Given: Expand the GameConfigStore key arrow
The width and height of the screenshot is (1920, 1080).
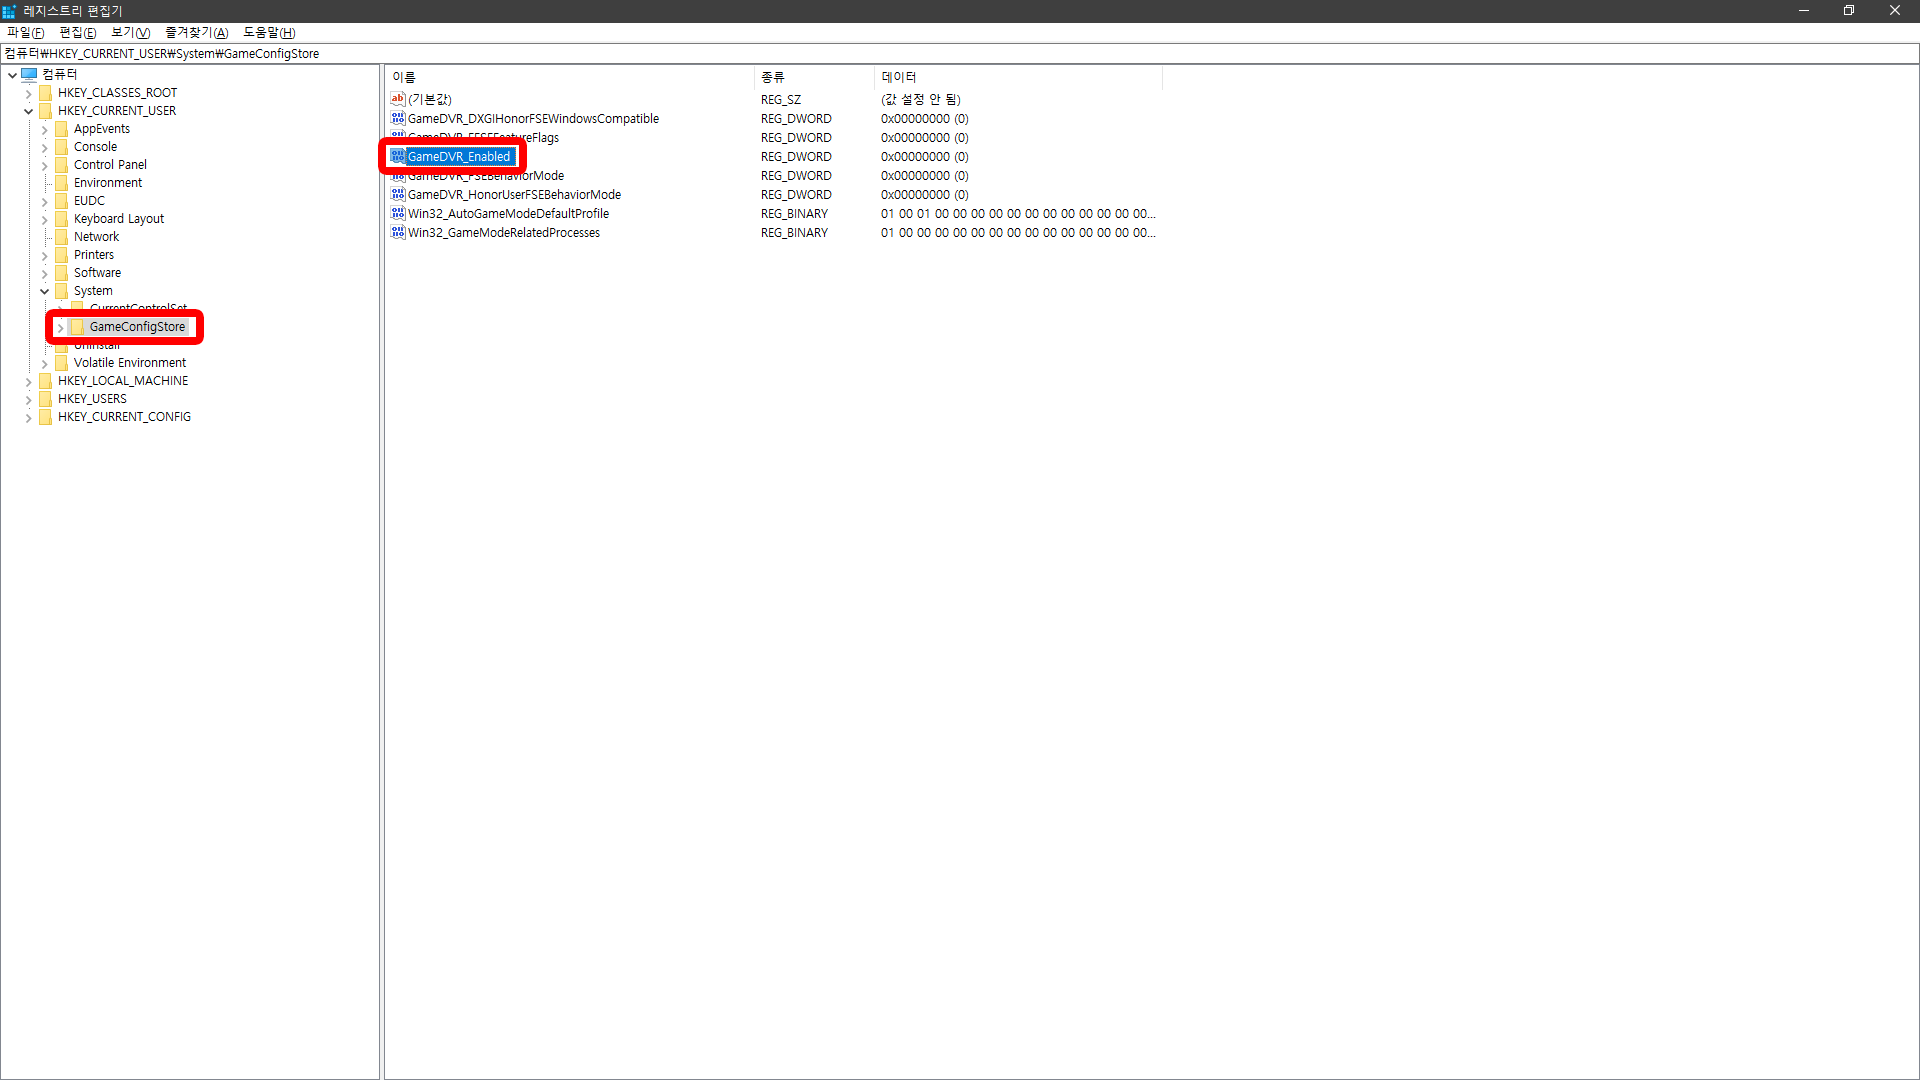Looking at the screenshot, I should pyautogui.click(x=60, y=327).
